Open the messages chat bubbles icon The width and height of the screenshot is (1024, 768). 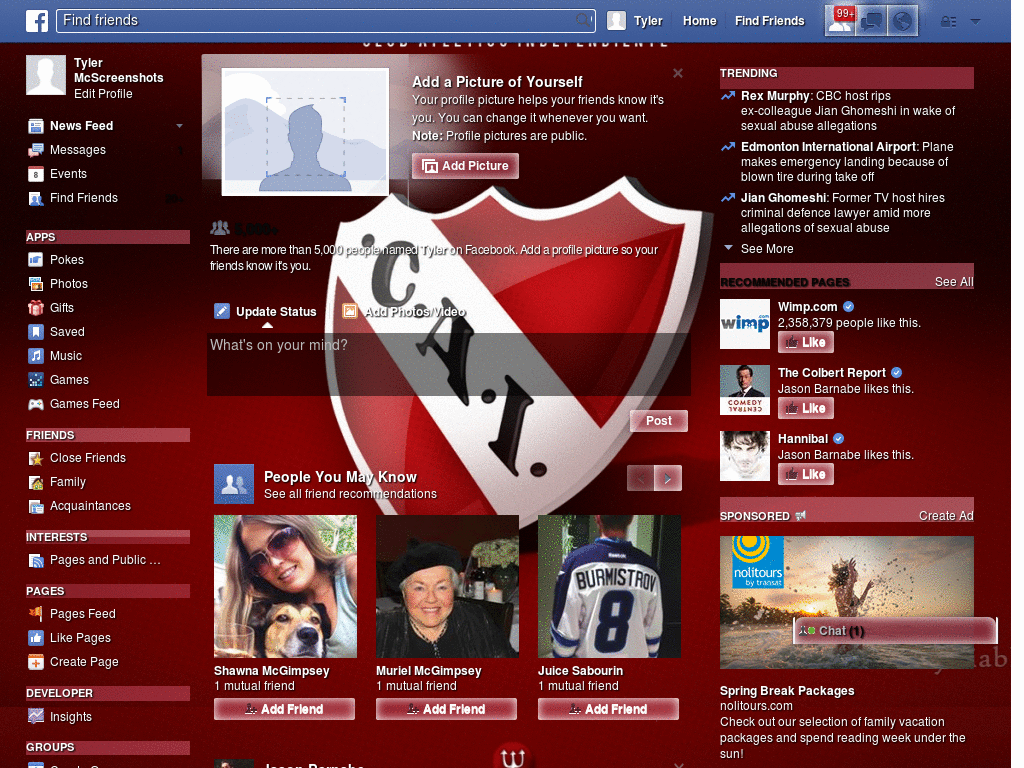coord(871,21)
